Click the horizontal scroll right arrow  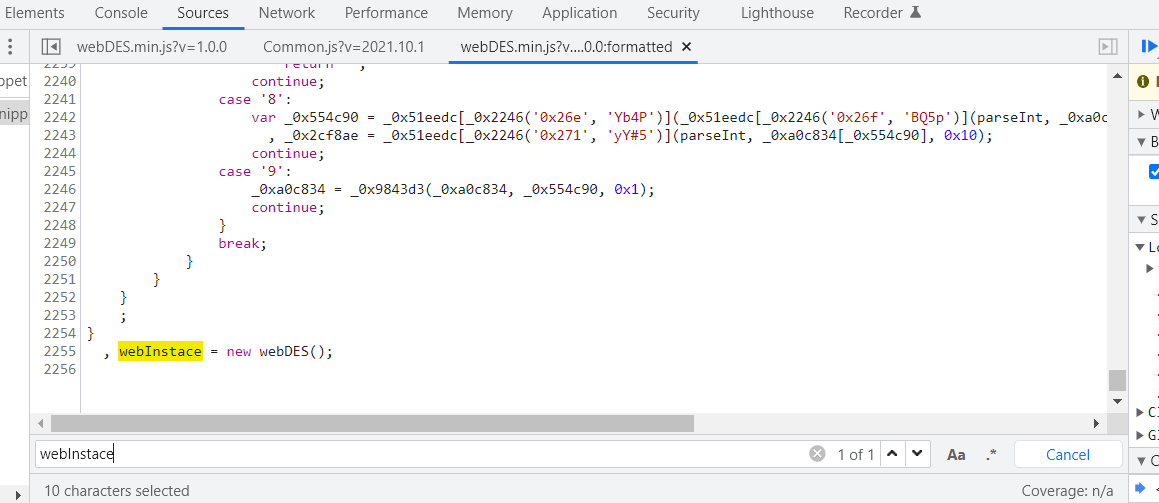(x=1097, y=423)
